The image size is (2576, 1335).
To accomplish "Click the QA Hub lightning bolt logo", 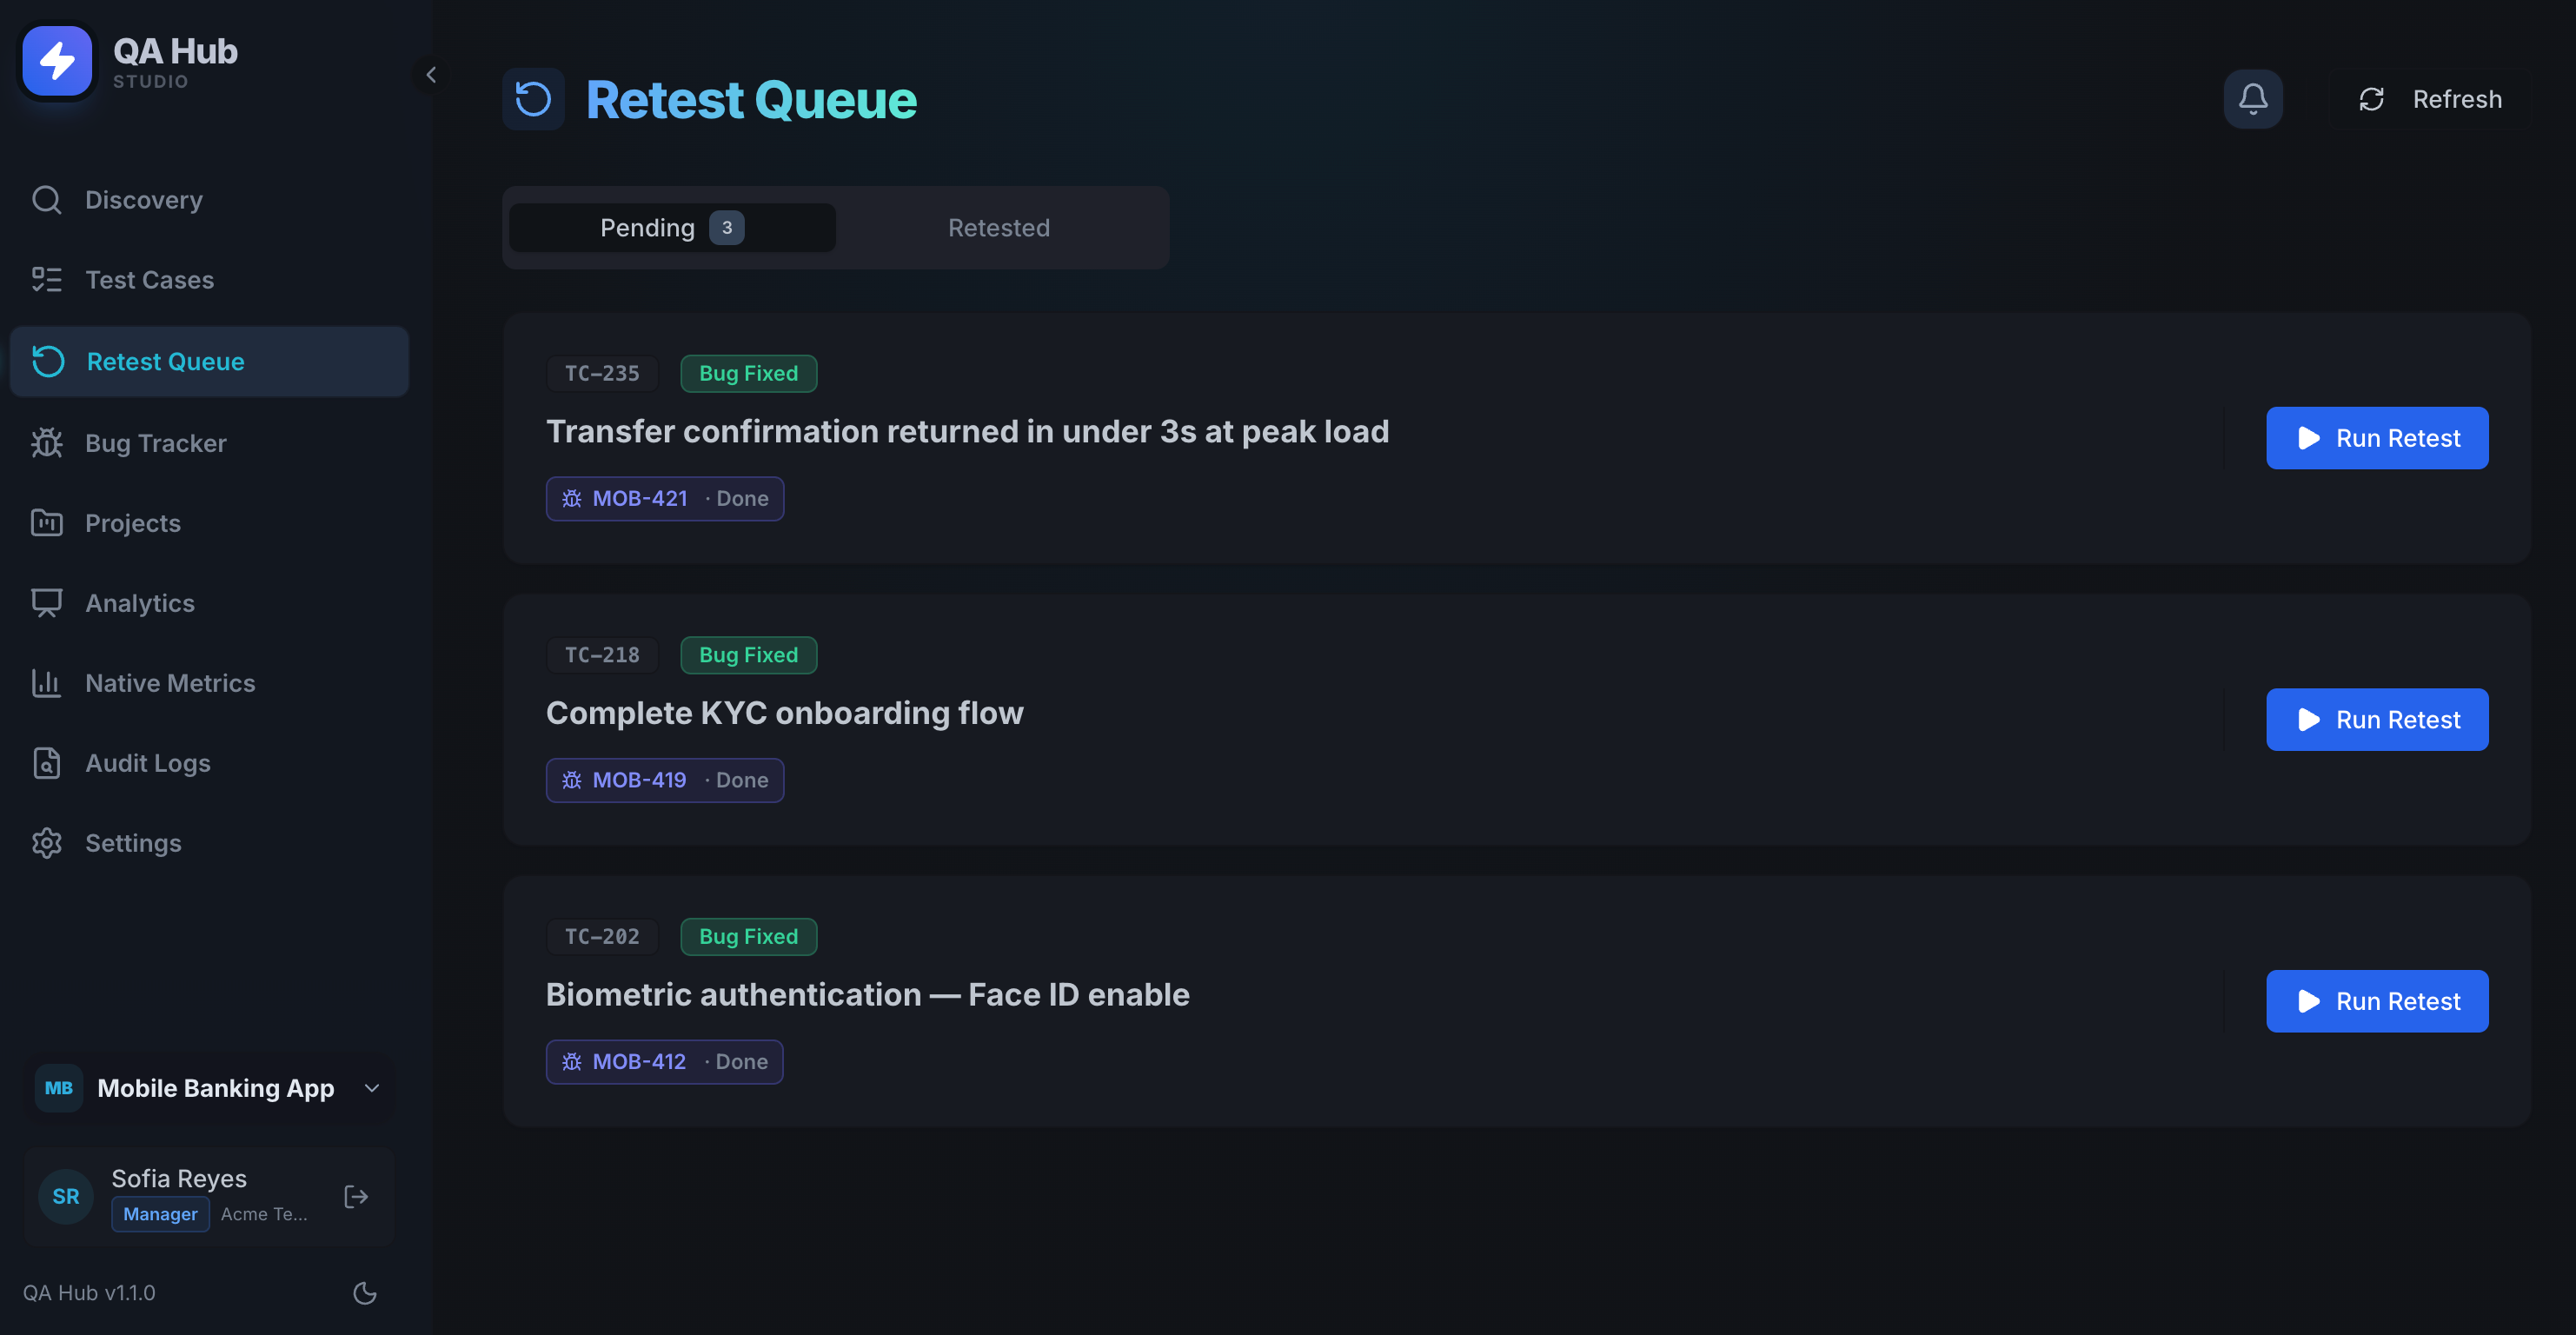I will pos(57,61).
